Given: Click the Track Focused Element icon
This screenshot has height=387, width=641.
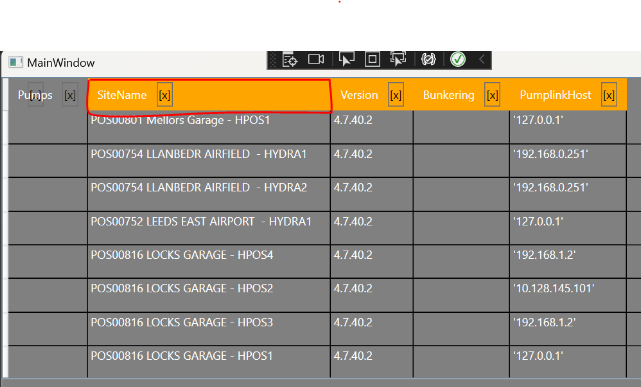Looking at the screenshot, I should point(398,59).
